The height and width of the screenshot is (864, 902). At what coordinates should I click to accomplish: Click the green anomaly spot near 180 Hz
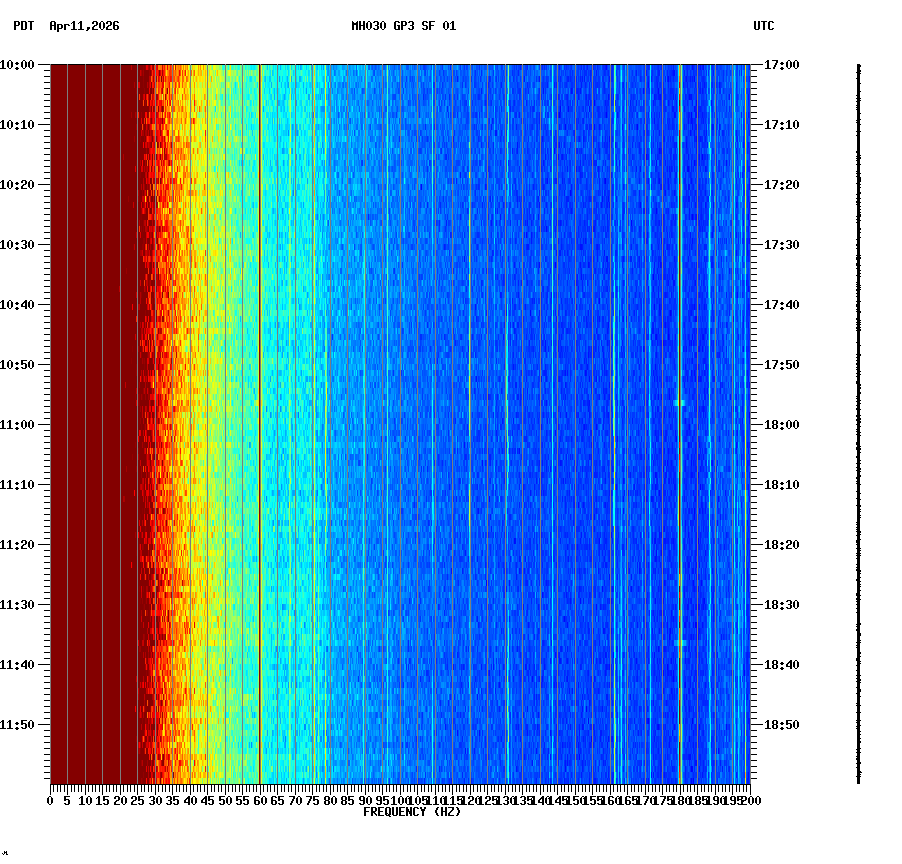(x=679, y=402)
